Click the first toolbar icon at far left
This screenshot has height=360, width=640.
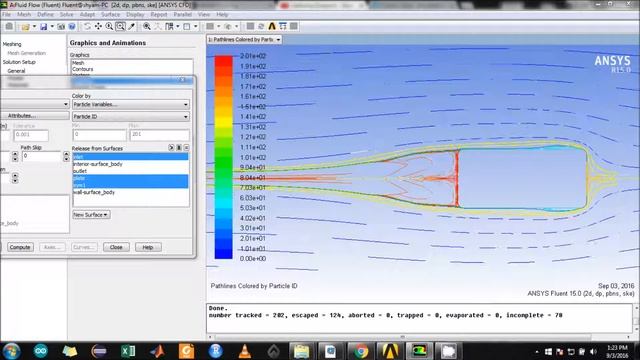(9, 27)
